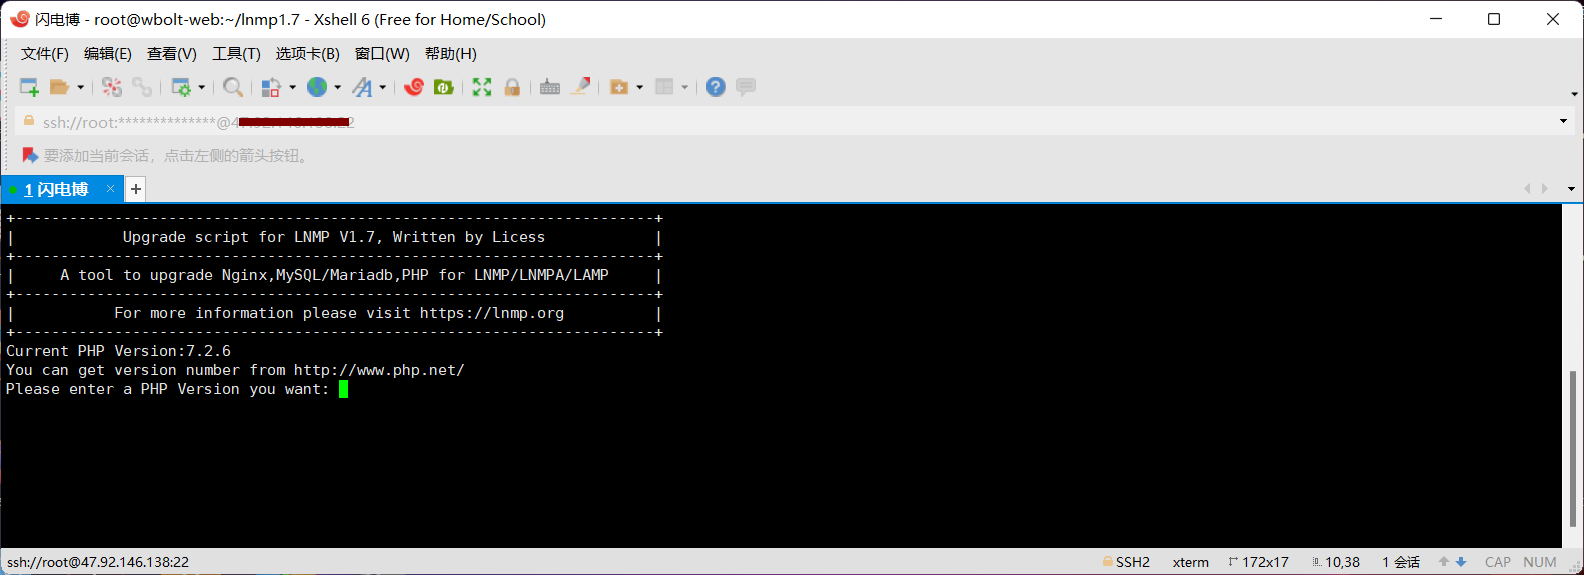
Task: Expand the globe encoding dropdown arrow
Action: click(x=338, y=88)
